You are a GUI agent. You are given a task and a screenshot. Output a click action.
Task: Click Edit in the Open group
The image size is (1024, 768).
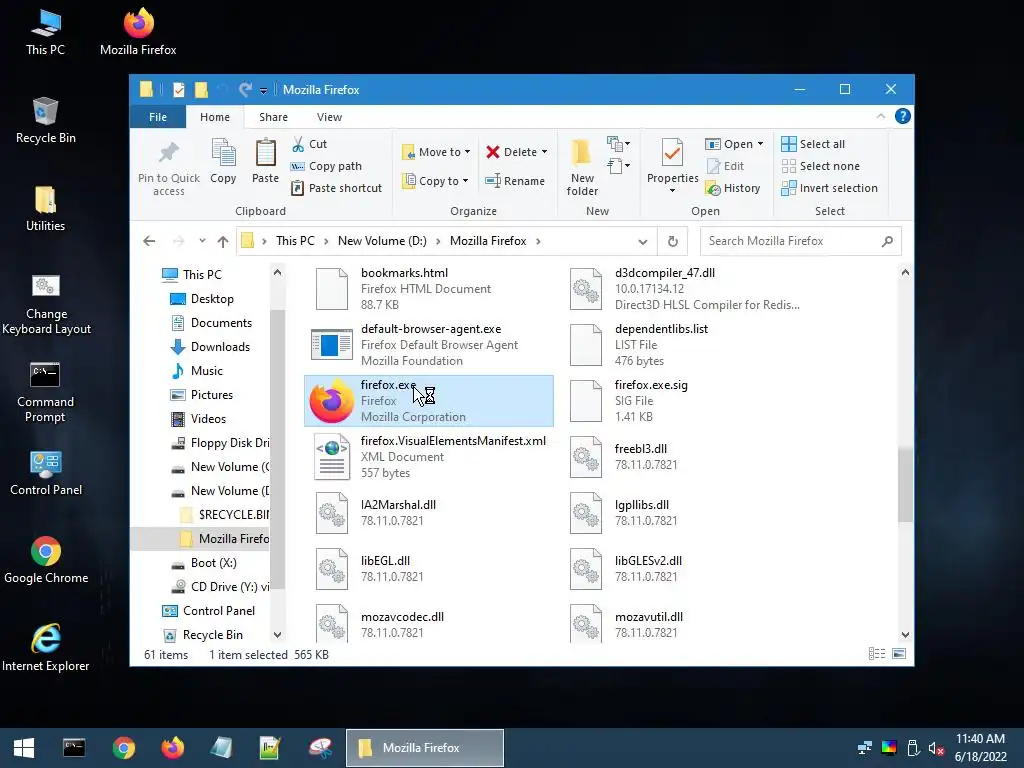pyautogui.click(x=725, y=167)
